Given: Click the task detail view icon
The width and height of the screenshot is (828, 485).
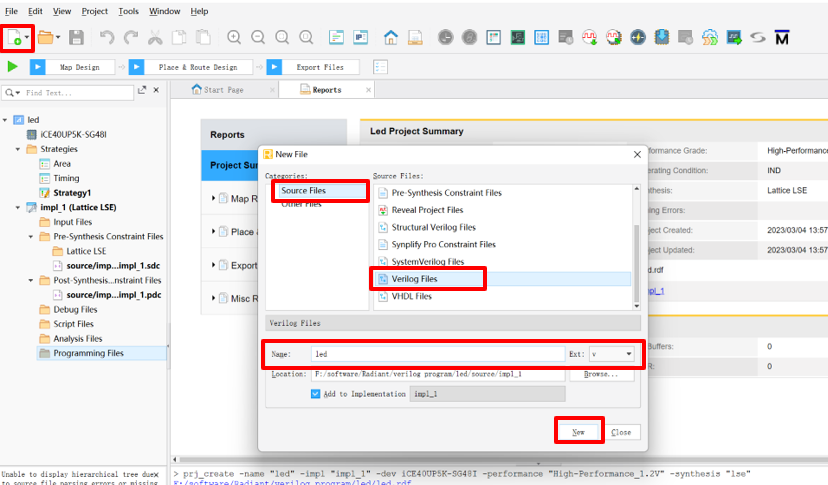Looking at the screenshot, I should click(x=380, y=67).
